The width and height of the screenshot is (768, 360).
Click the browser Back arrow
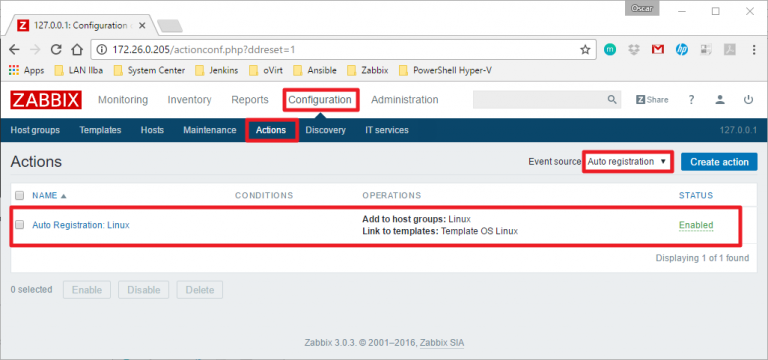click(14, 49)
